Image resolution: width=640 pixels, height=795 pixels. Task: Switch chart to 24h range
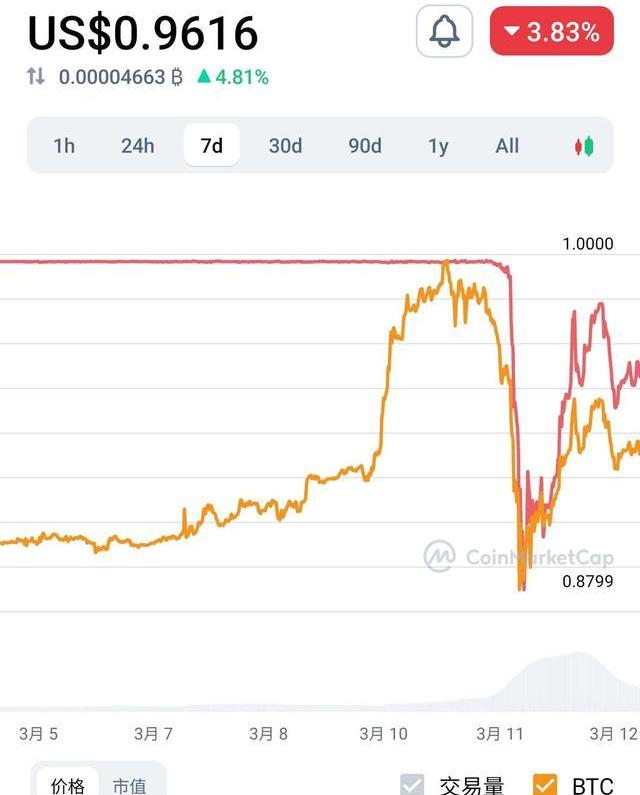tap(138, 146)
